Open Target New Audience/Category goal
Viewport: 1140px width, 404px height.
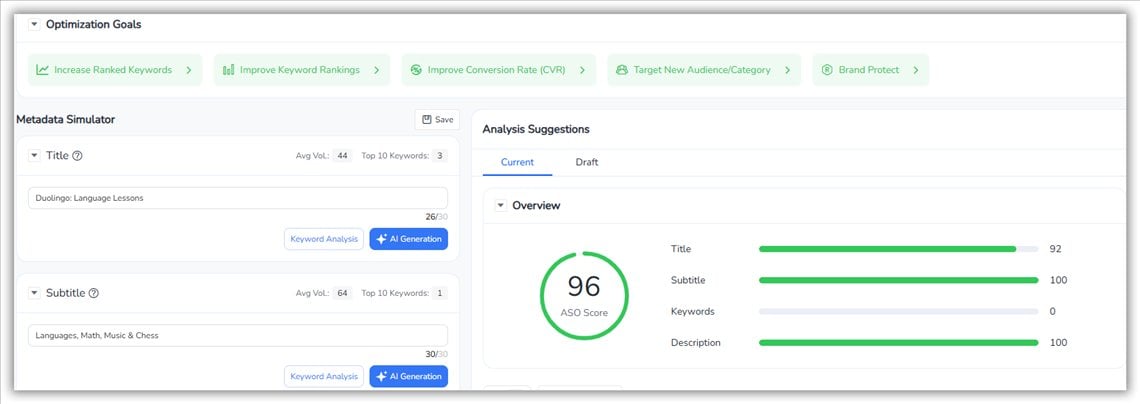click(704, 70)
